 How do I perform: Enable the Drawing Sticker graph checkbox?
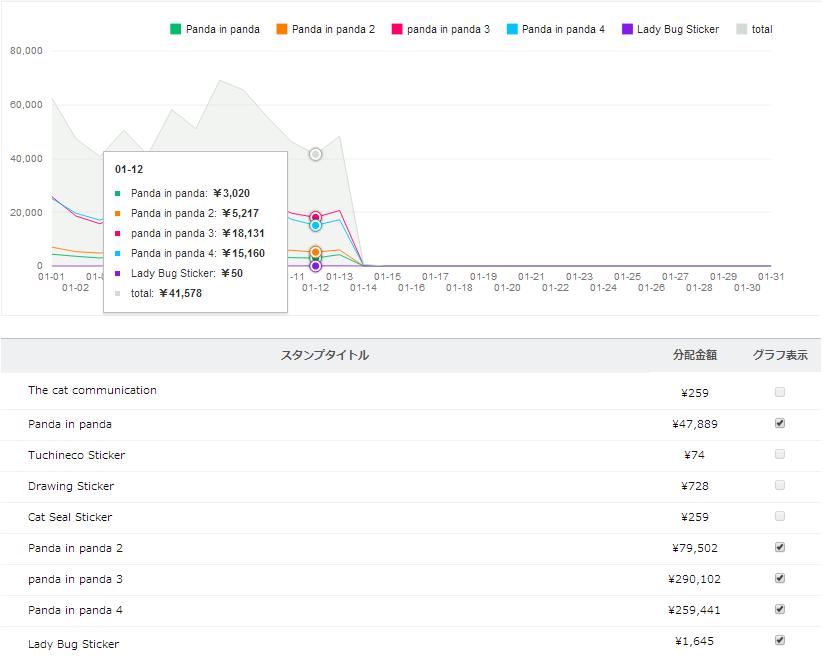780,486
